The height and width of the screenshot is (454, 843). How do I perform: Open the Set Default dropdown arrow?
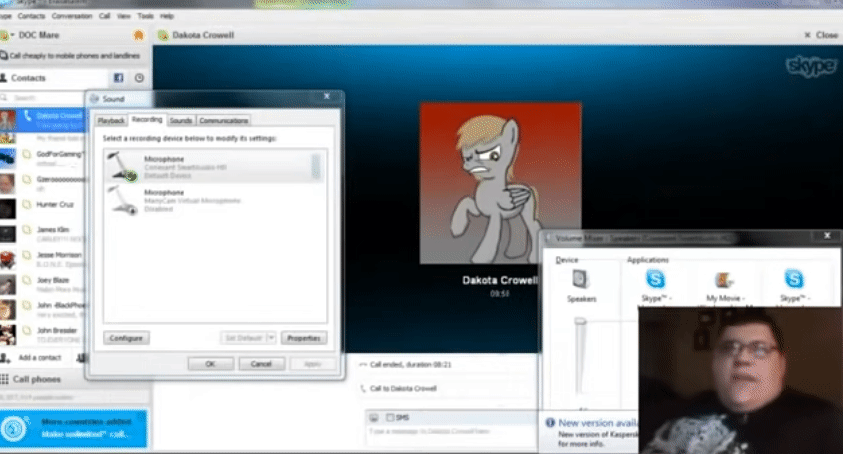pyautogui.click(x=272, y=338)
